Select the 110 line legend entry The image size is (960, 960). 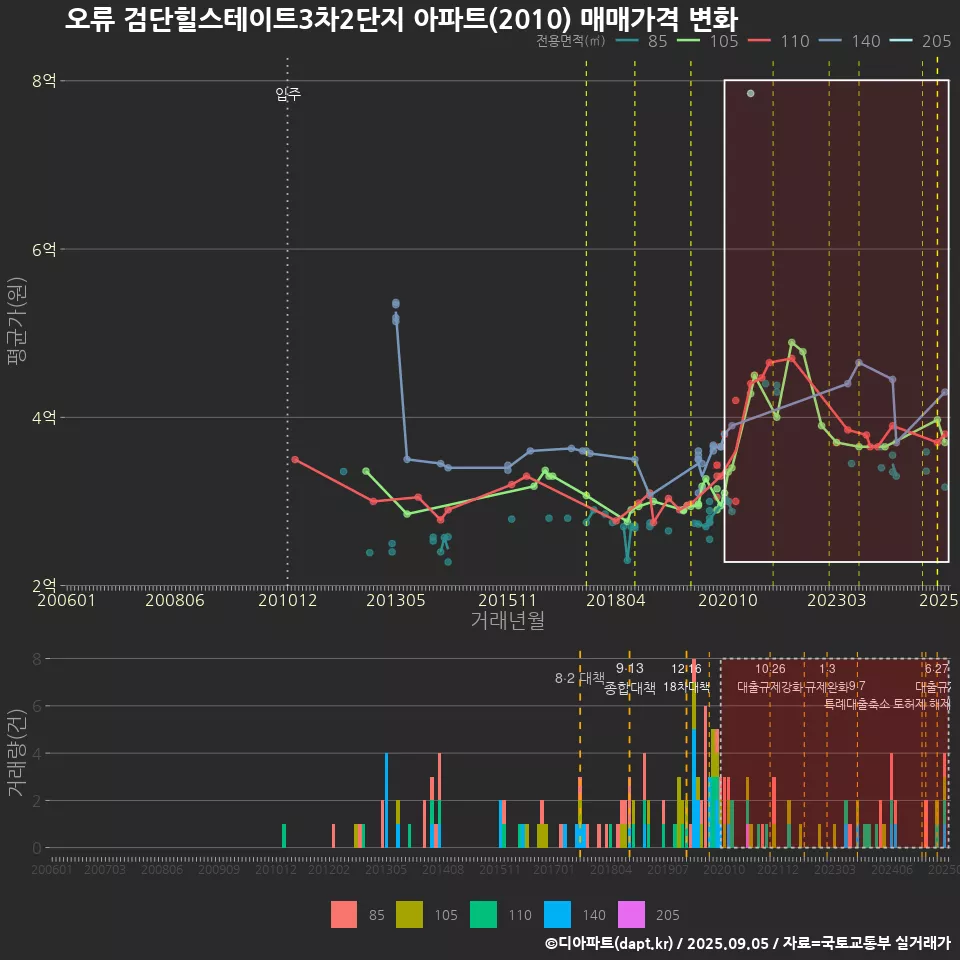point(779,41)
